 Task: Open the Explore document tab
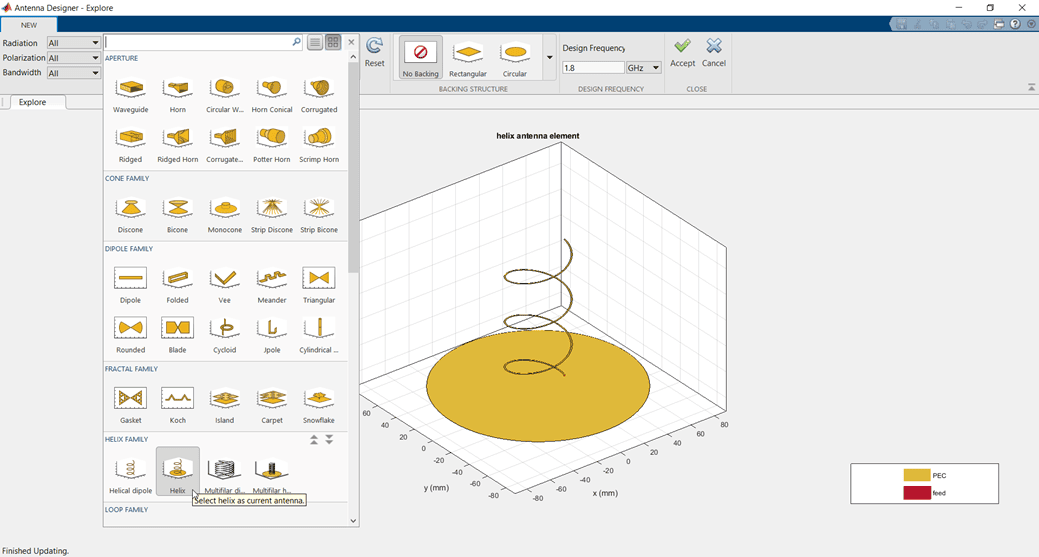(x=33, y=102)
